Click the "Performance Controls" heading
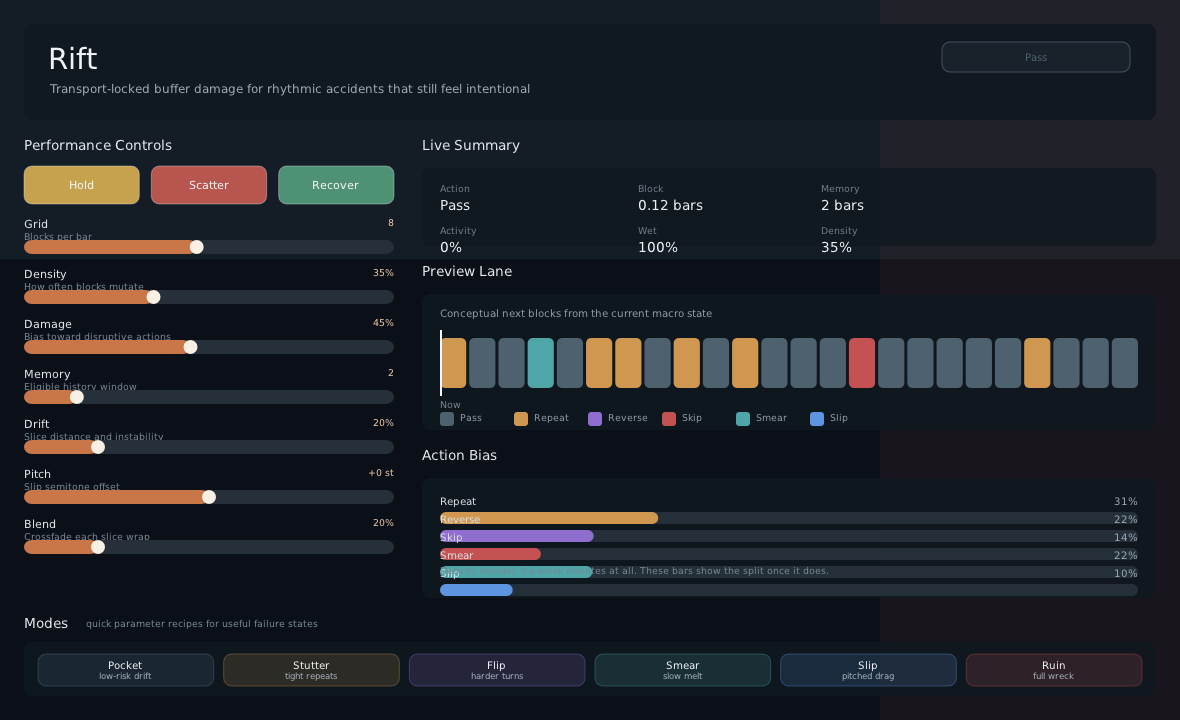The image size is (1180, 720). (98, 145)
